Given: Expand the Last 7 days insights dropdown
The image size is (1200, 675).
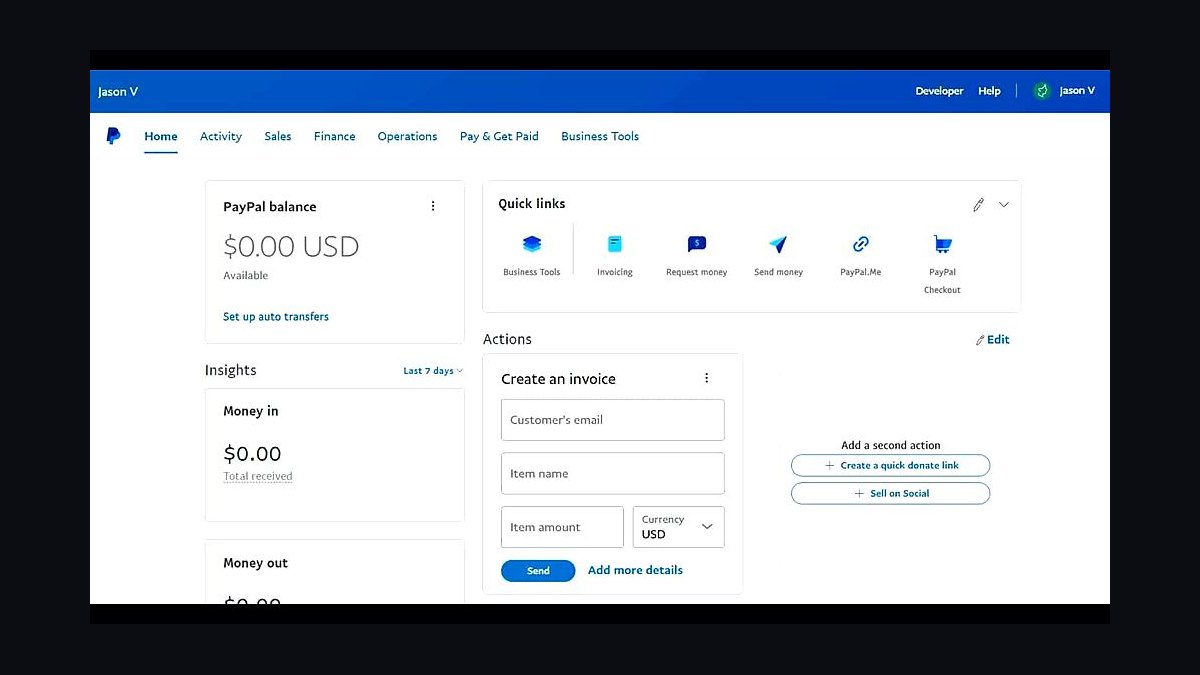Looking at the screenshot, I should [x=433, y=371].
